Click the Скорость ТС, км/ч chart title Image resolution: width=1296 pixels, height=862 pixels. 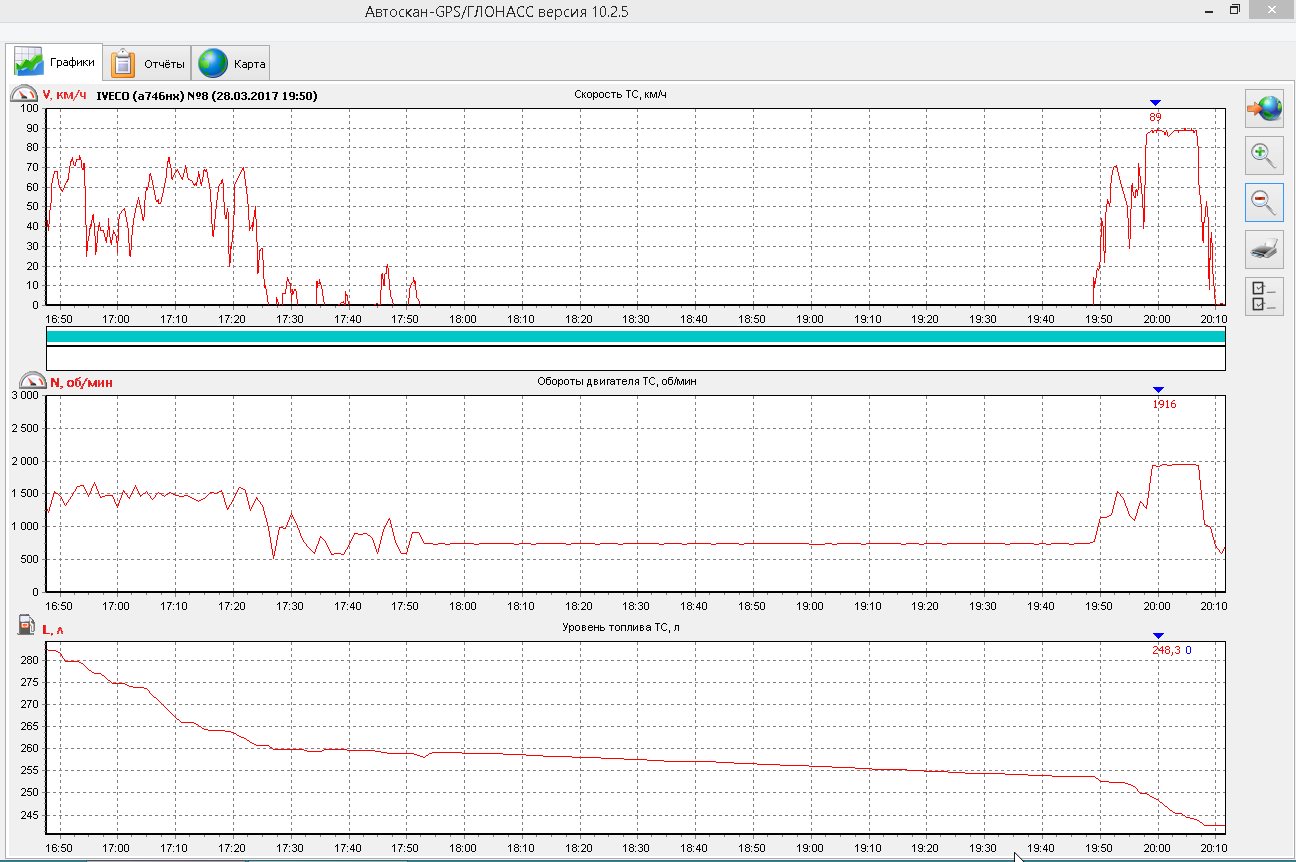point(620,94)
